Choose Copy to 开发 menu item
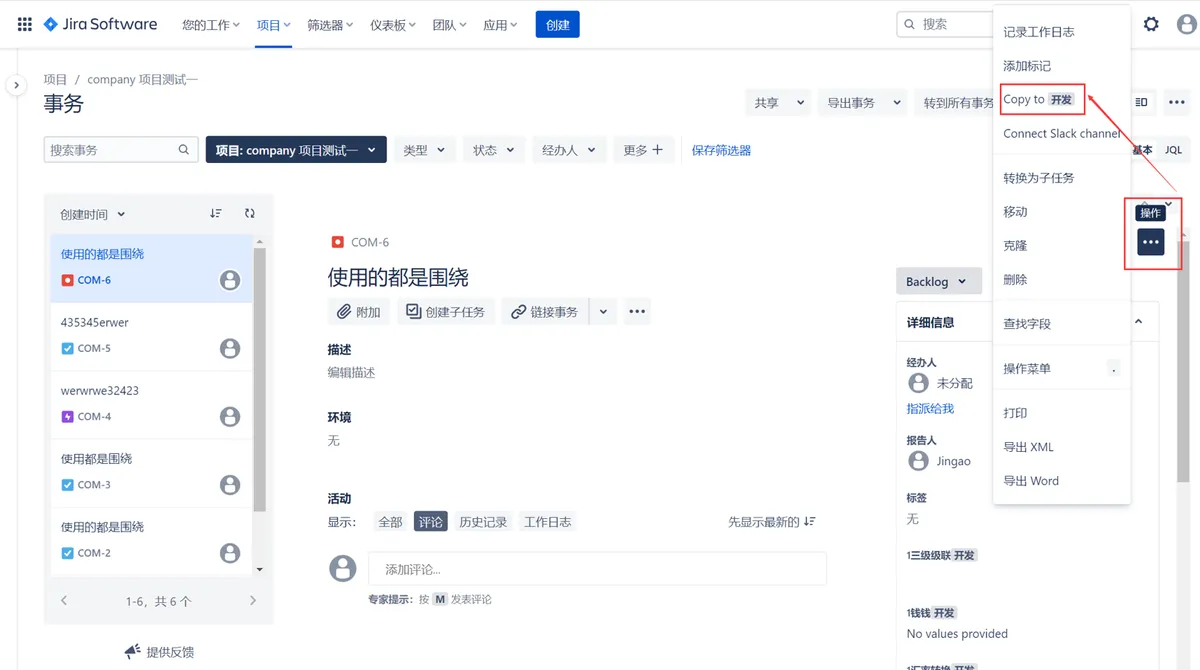Image resolution: width=1200 pixels, height=670 pixels. (x=1061, y=100)
